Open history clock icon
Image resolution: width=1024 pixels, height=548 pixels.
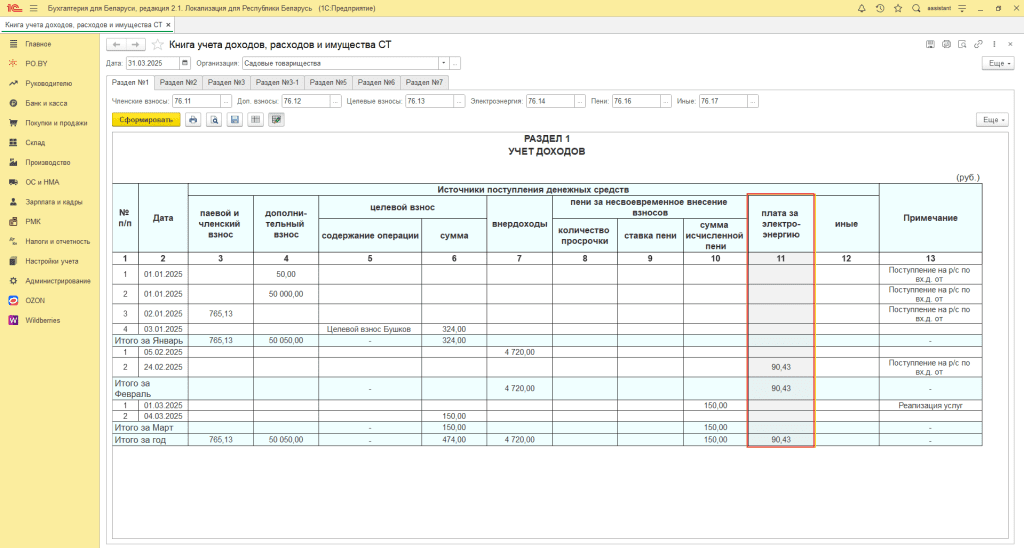point(880,8)
